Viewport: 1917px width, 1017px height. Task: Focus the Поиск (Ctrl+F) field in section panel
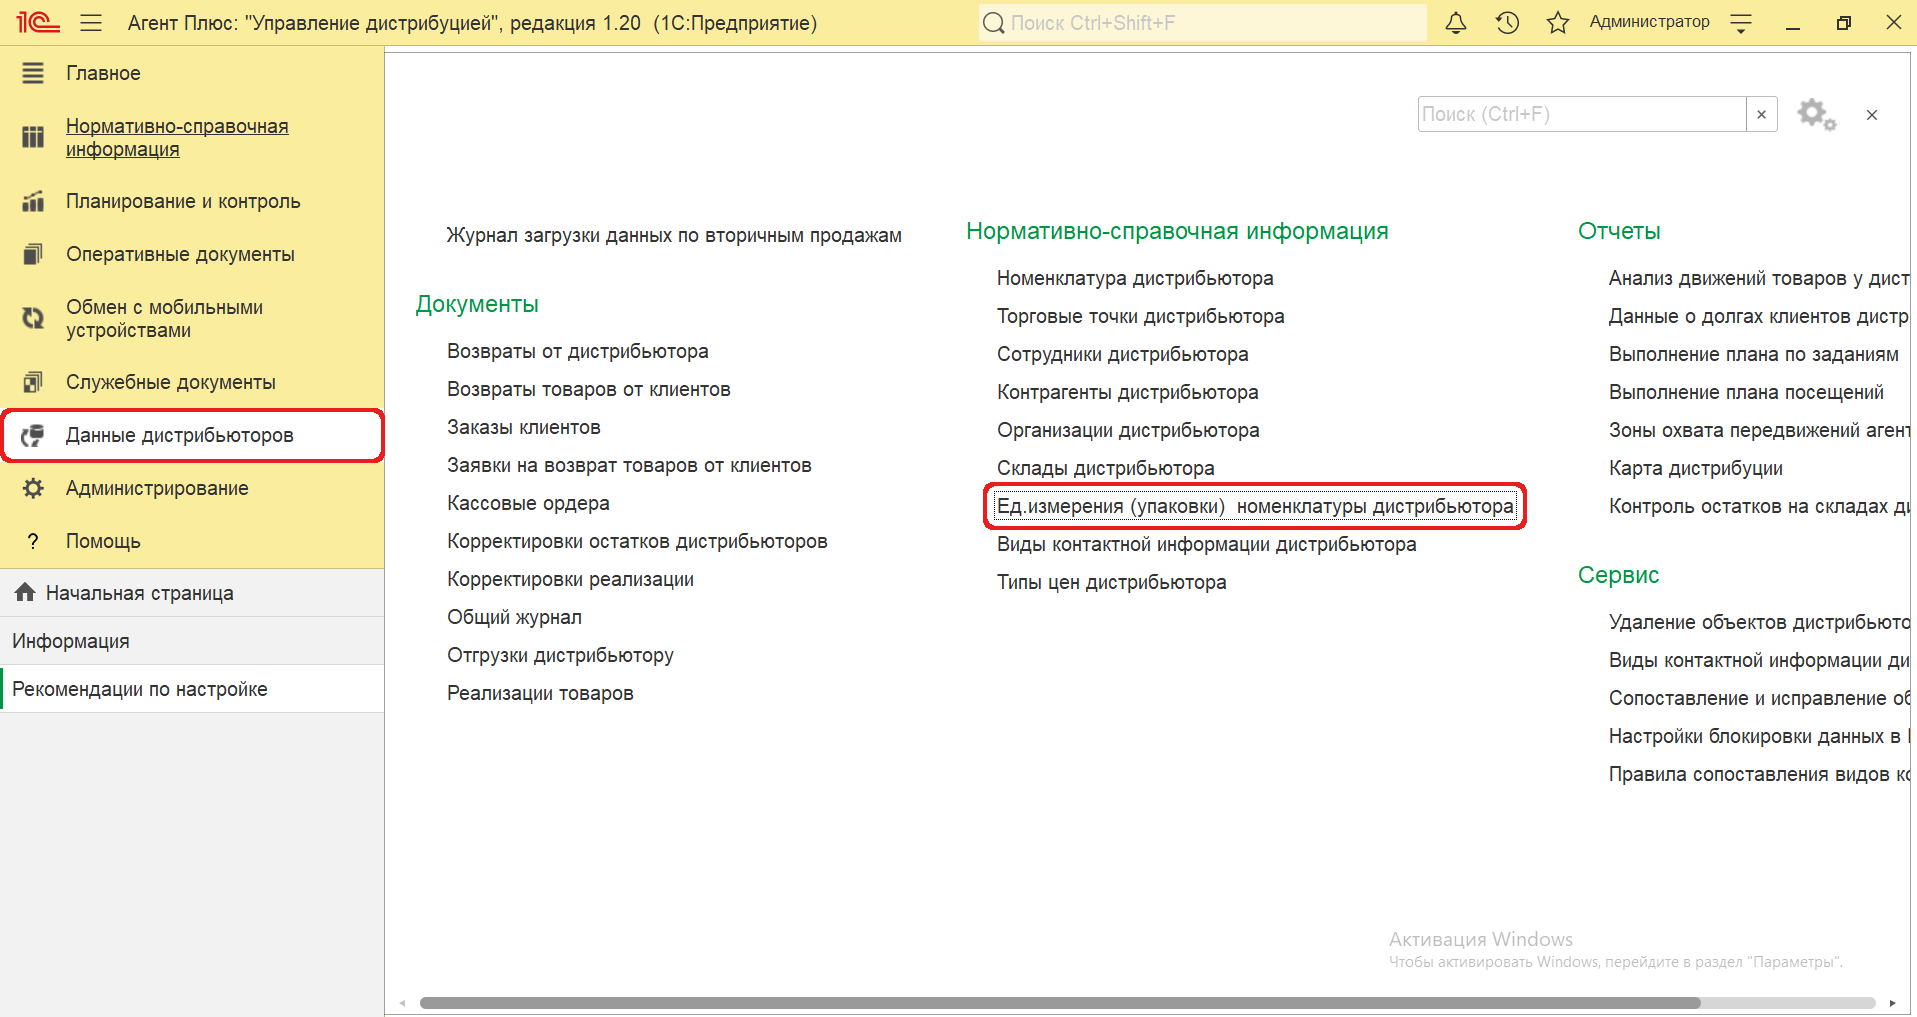(1582, 114)
